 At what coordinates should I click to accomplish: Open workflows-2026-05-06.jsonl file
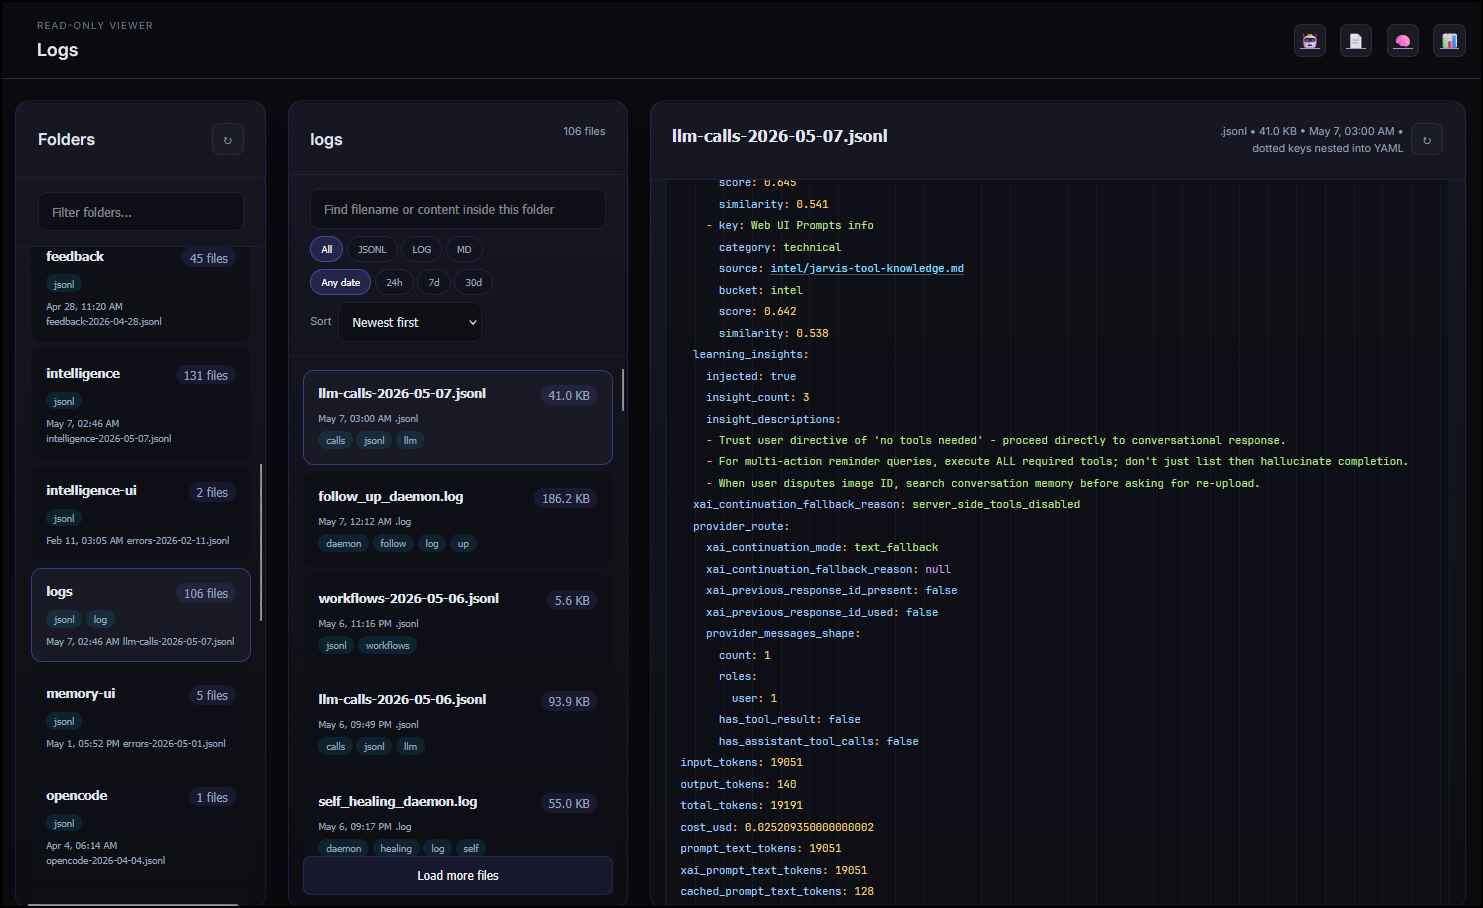(x=458, y=622)
